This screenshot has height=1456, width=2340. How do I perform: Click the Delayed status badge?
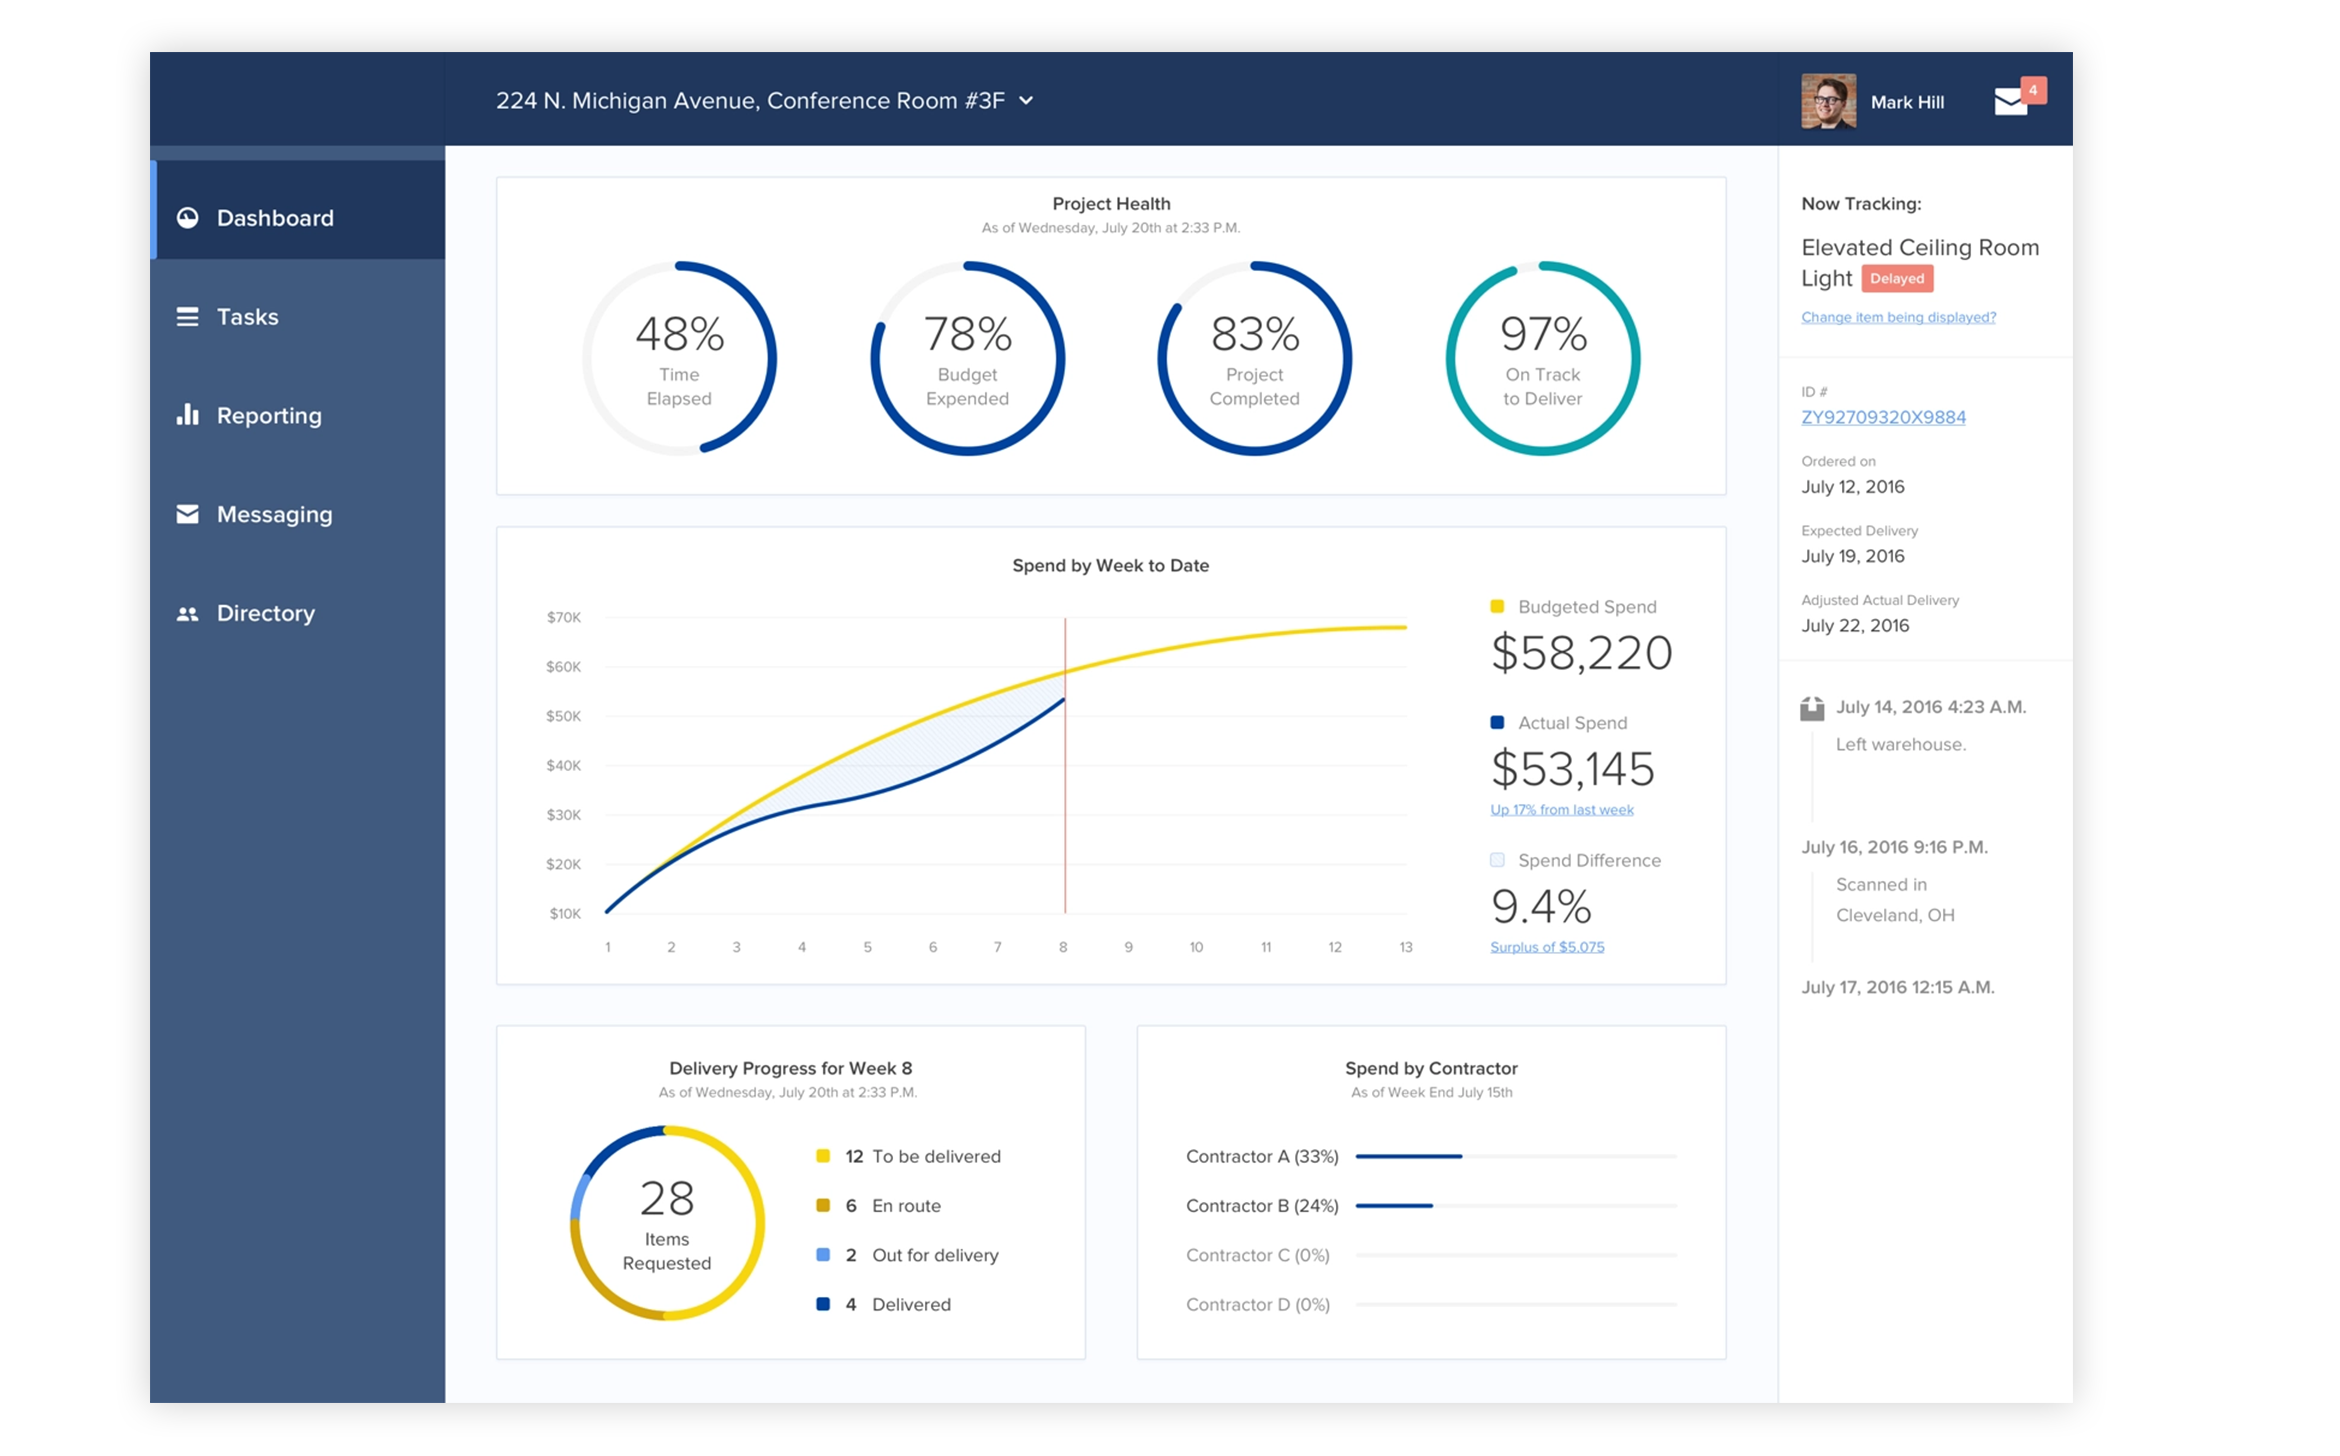click(1897, 279)
